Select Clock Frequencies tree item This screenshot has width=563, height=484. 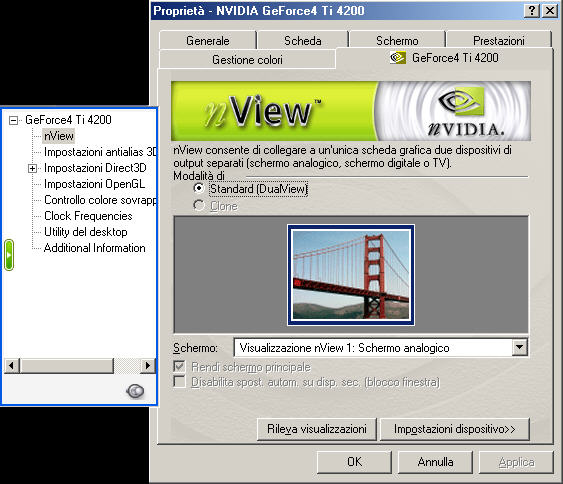point(88,216)
